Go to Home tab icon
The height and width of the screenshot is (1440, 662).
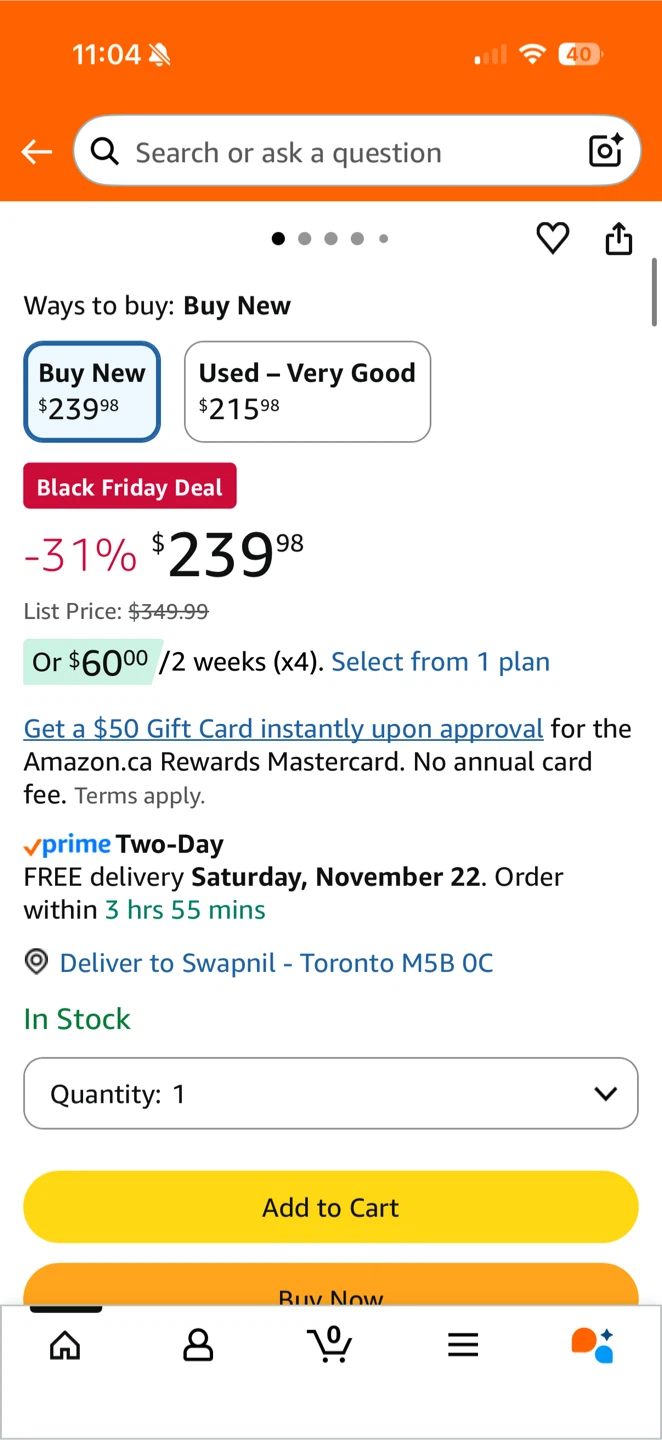tap(65, 1345)
